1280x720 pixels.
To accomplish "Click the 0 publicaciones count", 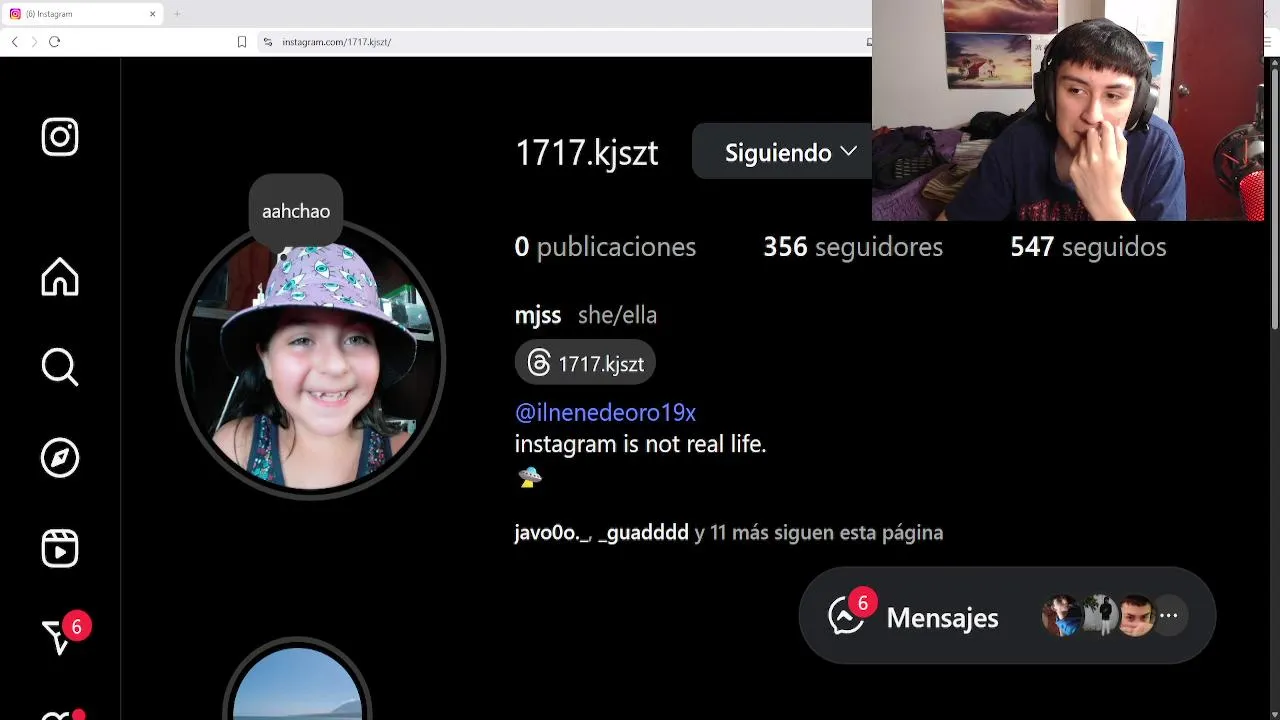I will click(x=605, y=247).
